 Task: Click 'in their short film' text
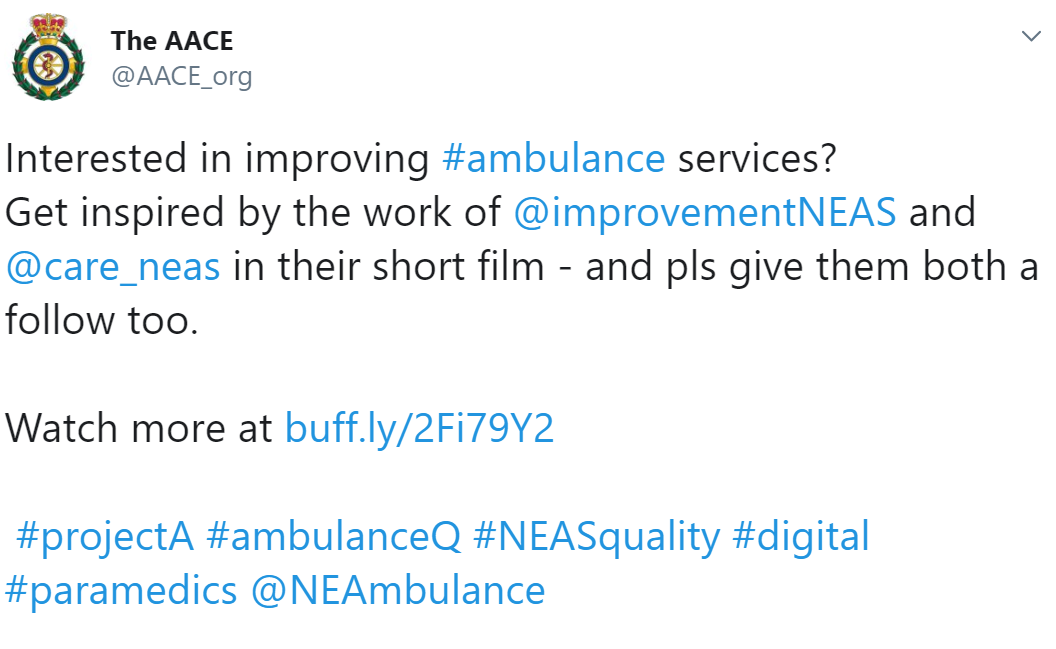[x=389, y=267]
